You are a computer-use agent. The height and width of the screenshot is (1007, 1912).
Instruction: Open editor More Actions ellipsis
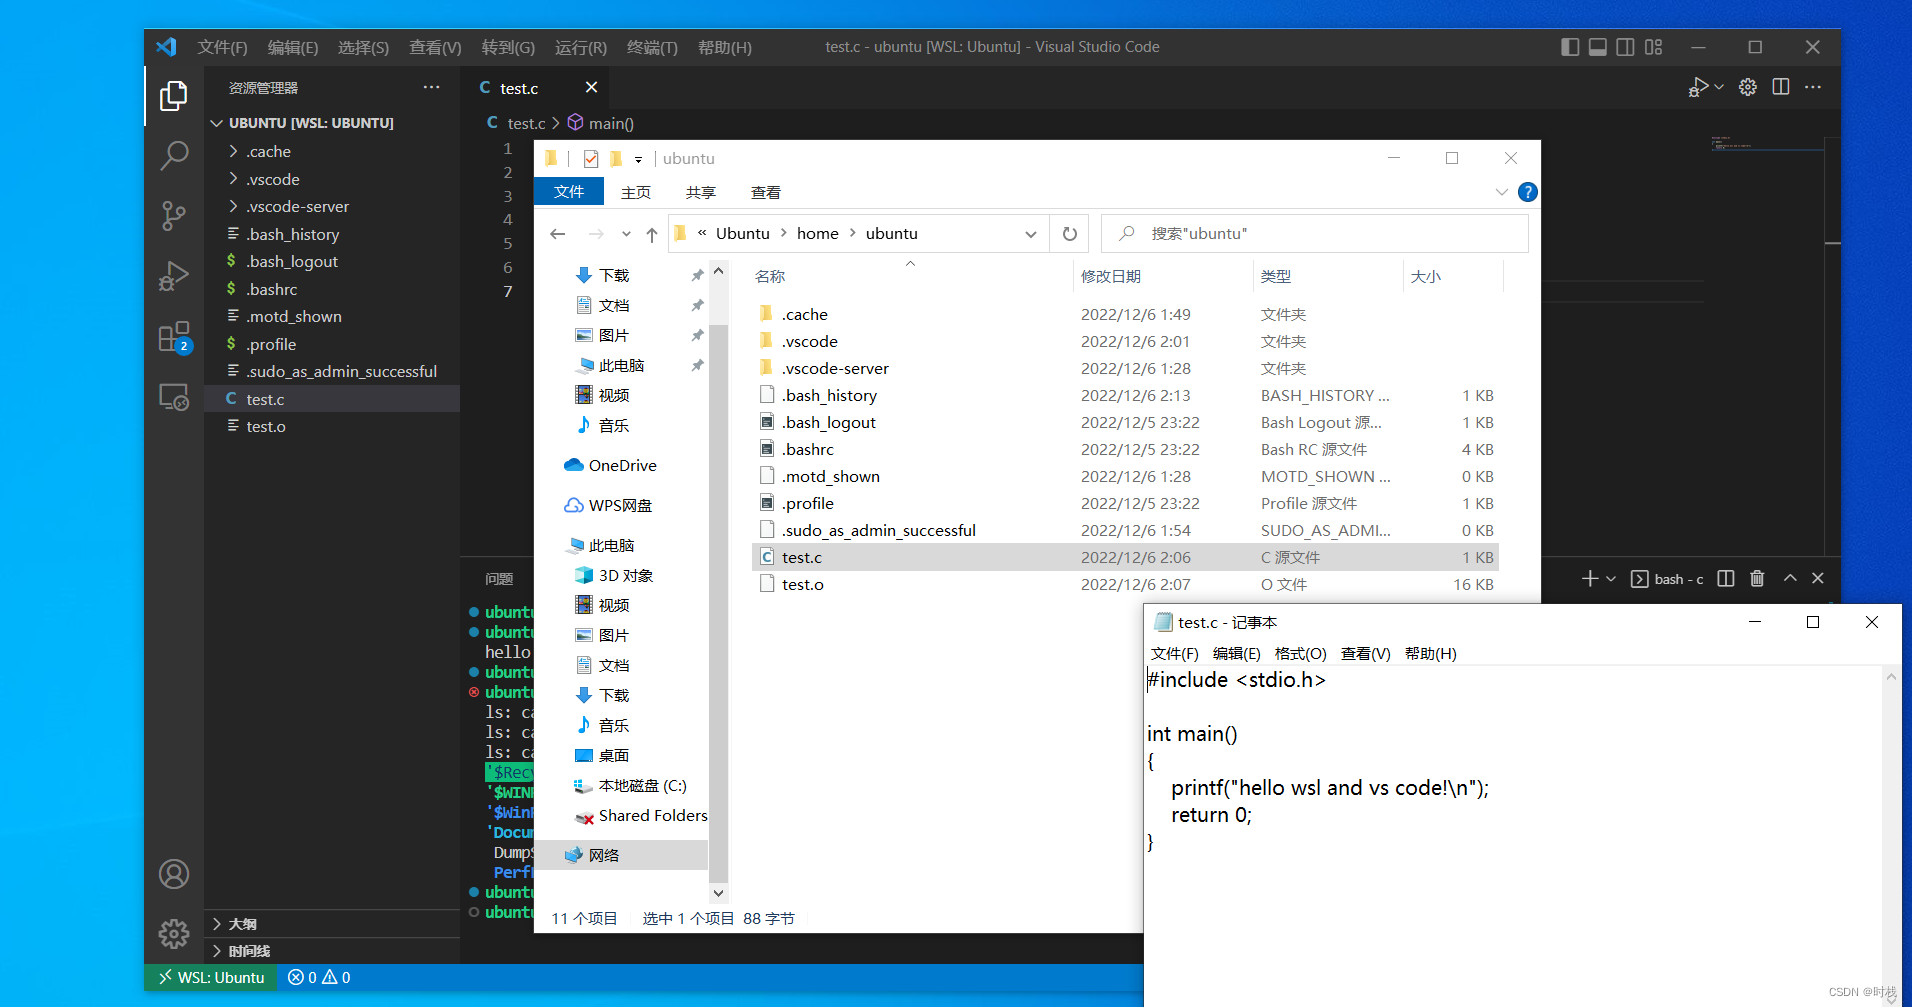pos(1813,87)
